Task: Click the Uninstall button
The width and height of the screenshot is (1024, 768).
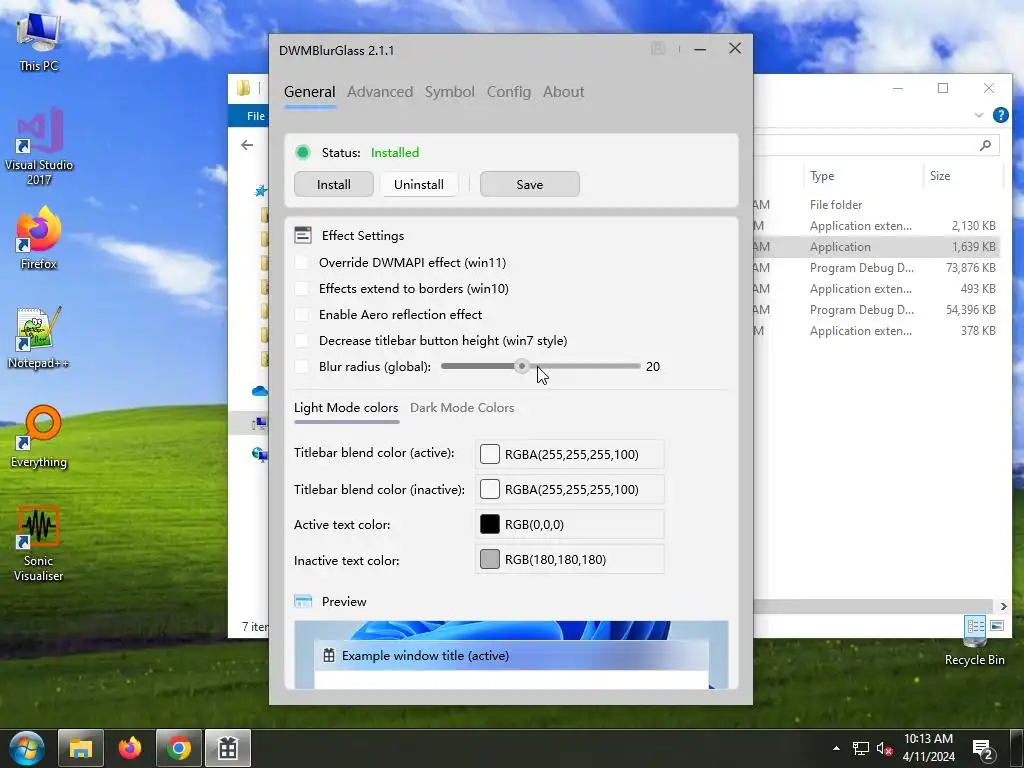Action: 419,185
